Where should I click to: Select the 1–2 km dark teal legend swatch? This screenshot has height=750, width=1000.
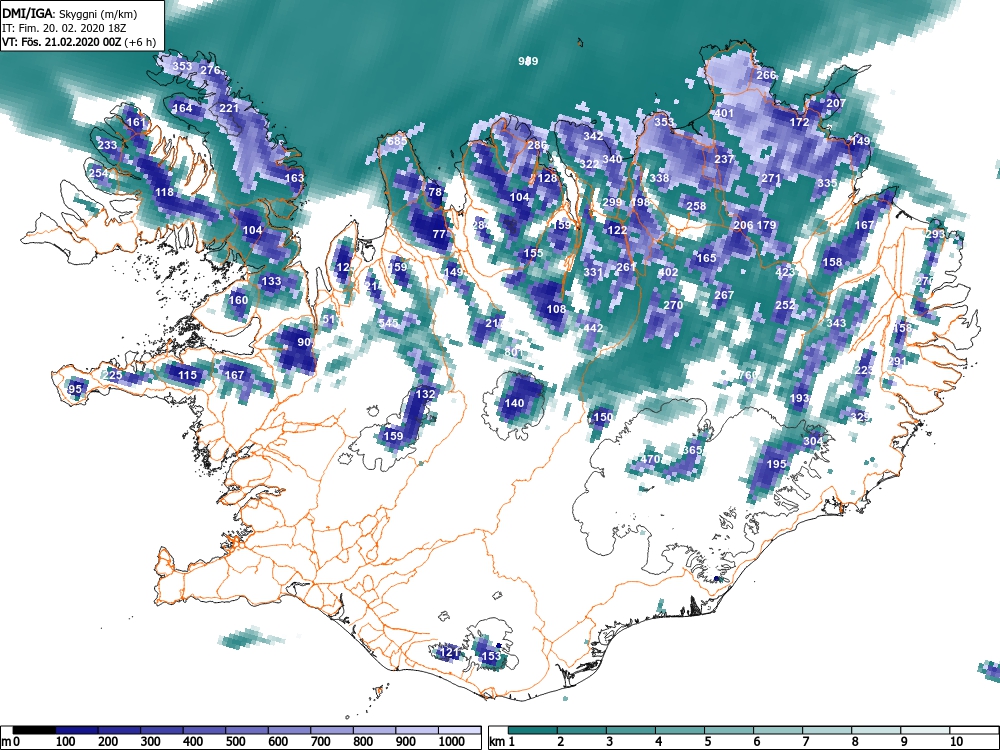[533, 730]
